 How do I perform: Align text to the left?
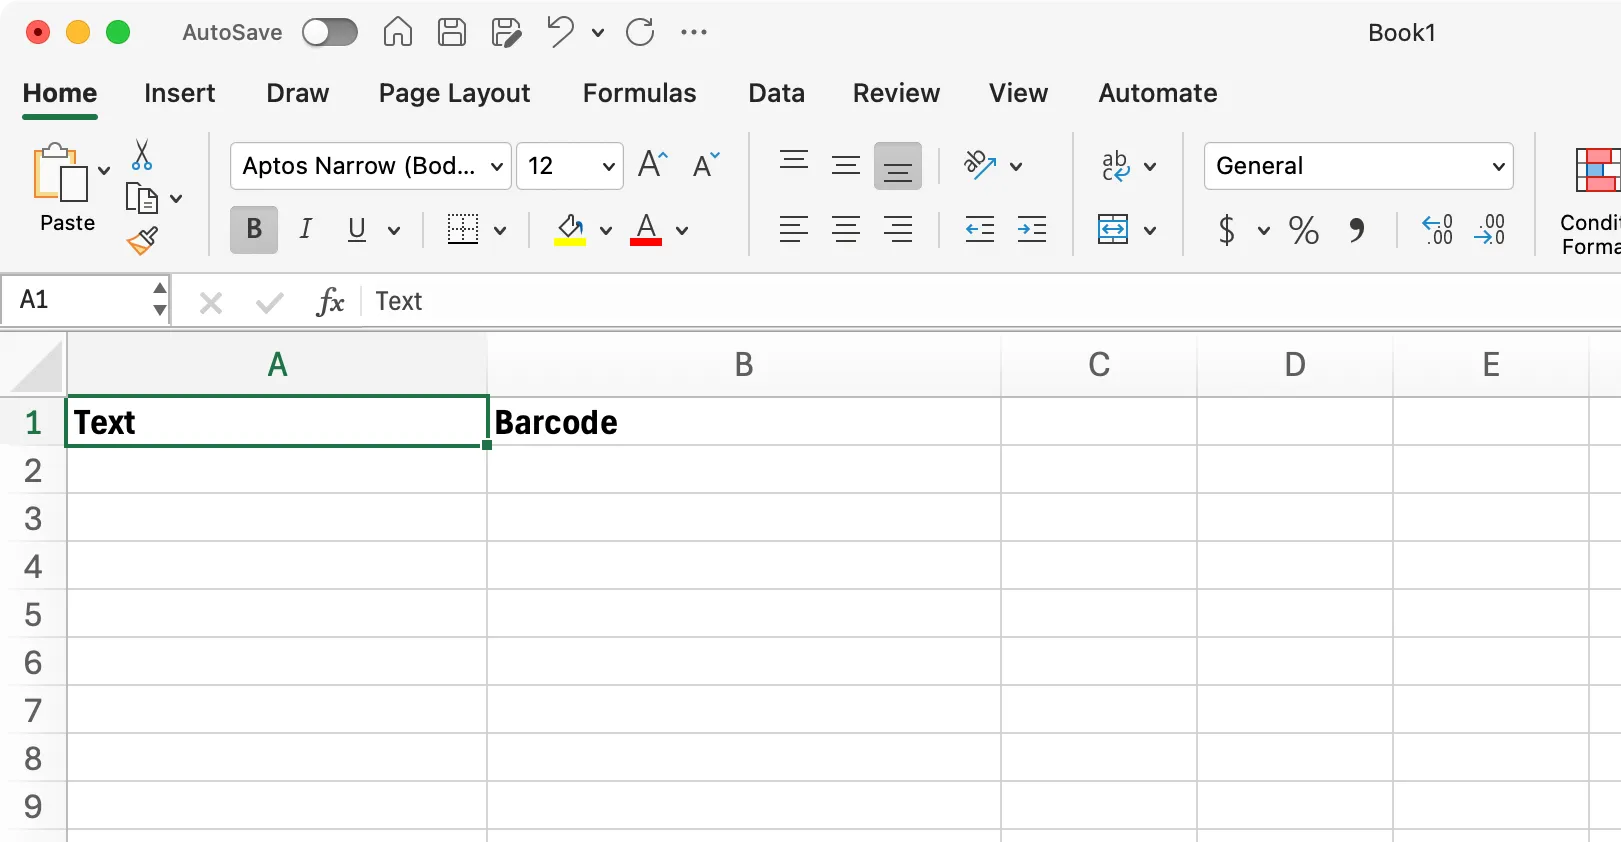(794, 230)
